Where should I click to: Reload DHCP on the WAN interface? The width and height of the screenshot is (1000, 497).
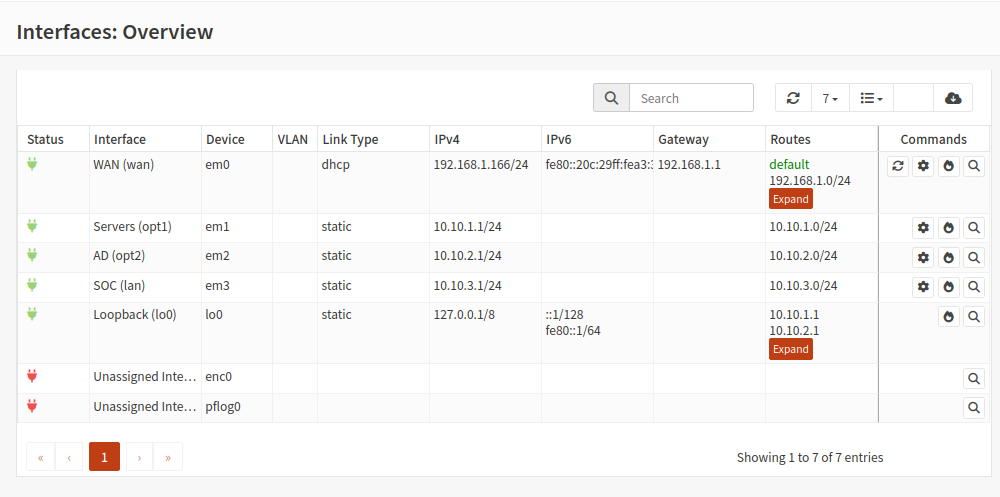tap(898, 167)
